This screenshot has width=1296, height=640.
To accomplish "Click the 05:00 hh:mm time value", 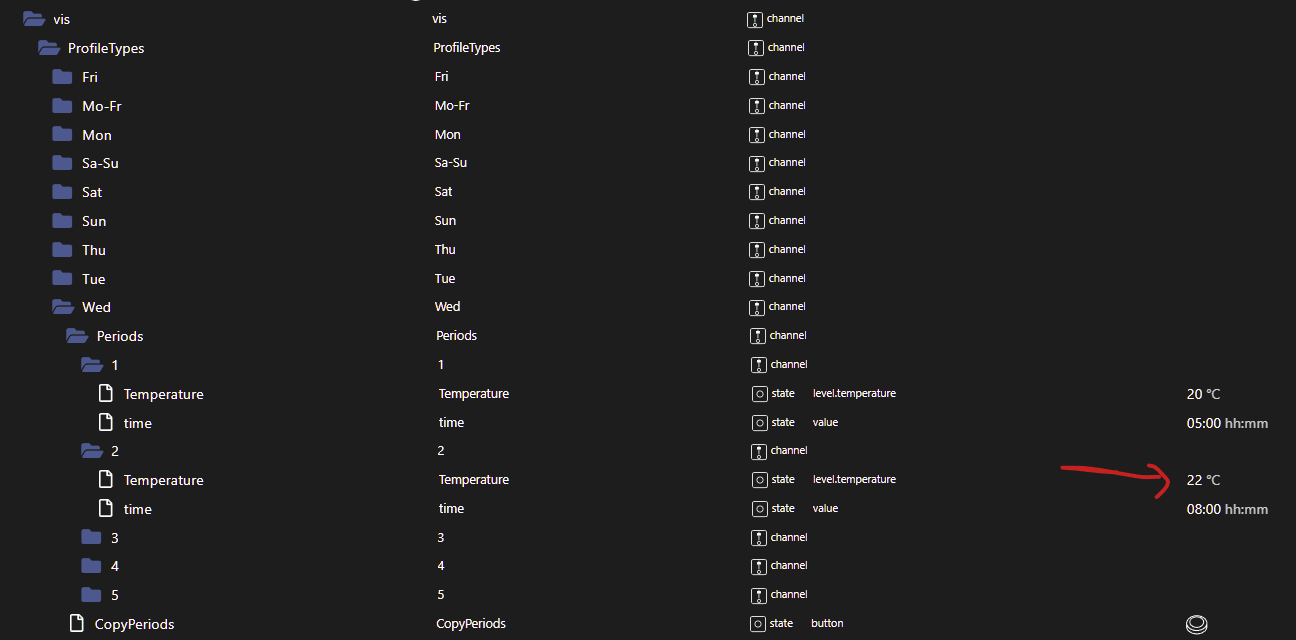I will point(1227,422).
